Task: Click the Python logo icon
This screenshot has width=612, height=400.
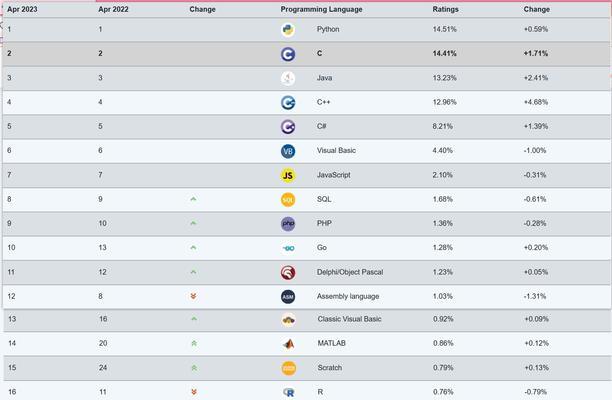Action: [x=288, y=30]
